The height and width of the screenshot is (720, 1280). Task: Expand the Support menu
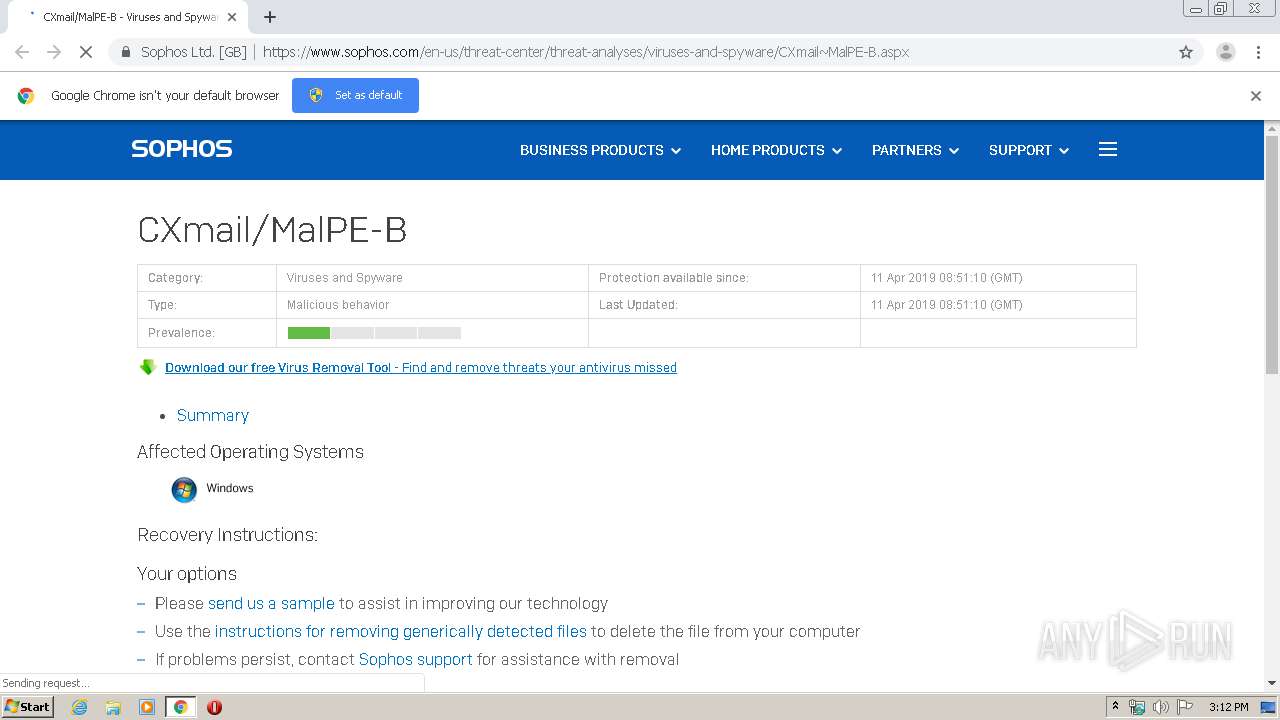click(1029, 150)
